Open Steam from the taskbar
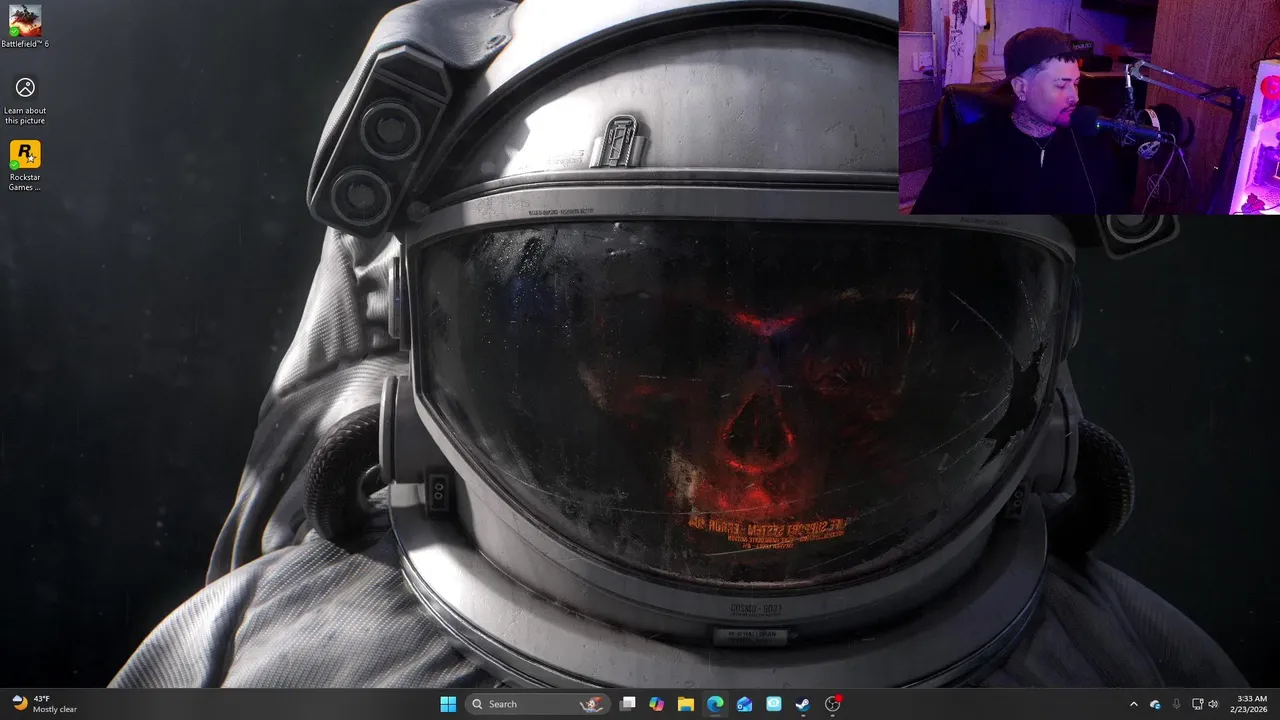This screenshot has width=1280, height=720. point(803,704)
